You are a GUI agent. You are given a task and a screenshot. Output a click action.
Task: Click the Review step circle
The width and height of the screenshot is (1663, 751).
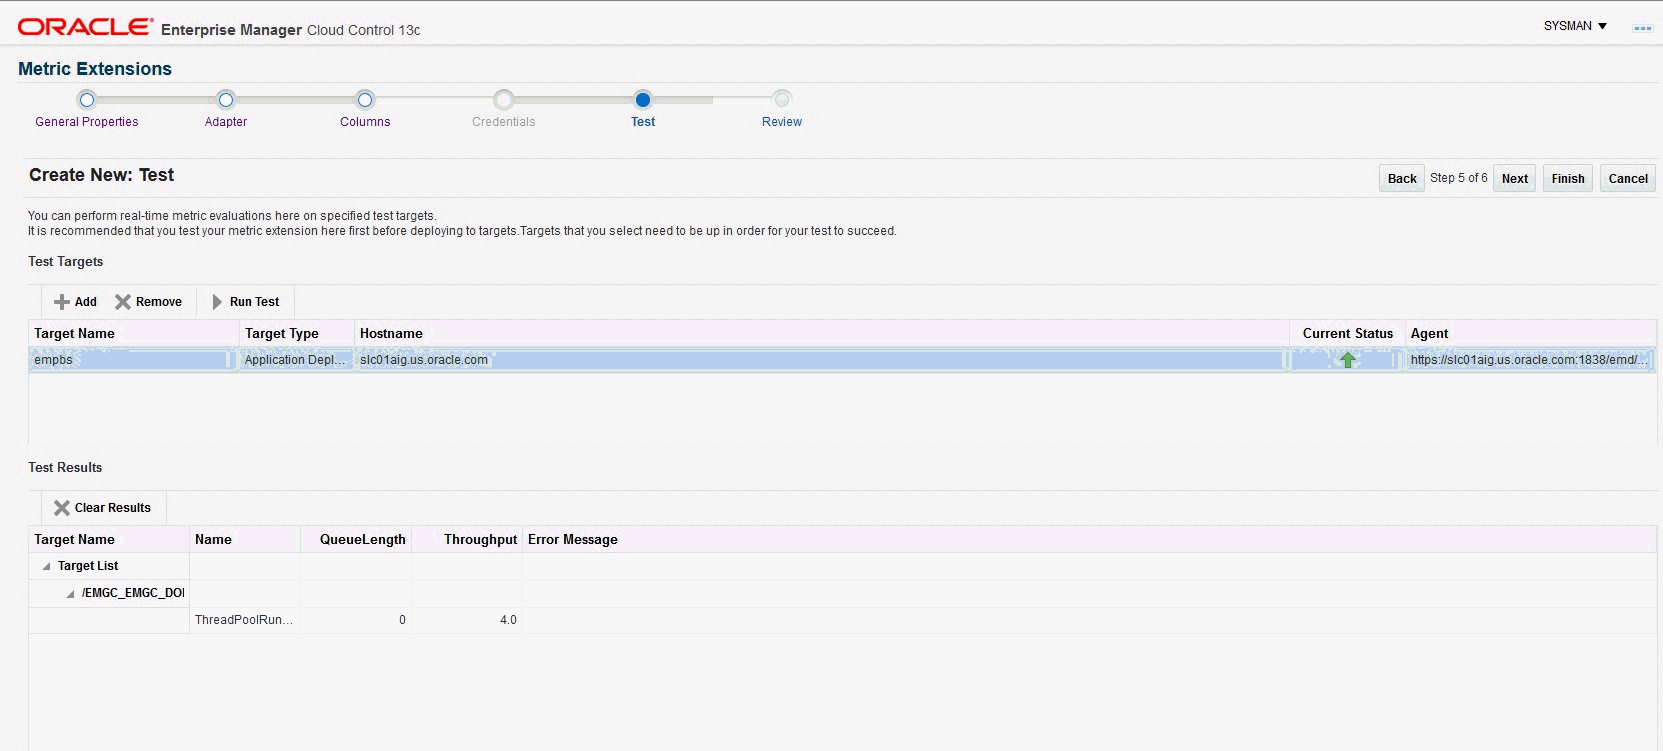(x=782, y=99)
